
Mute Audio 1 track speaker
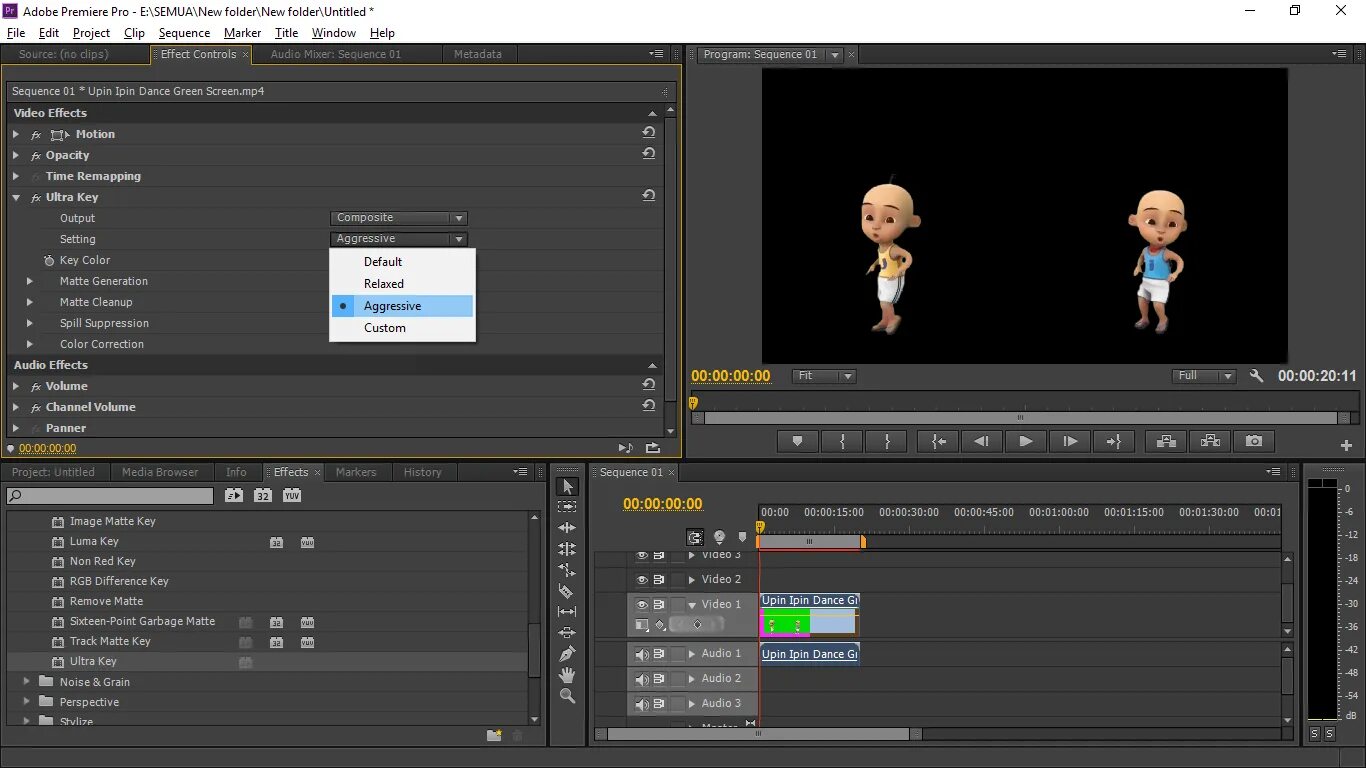(x=642, y=654)
